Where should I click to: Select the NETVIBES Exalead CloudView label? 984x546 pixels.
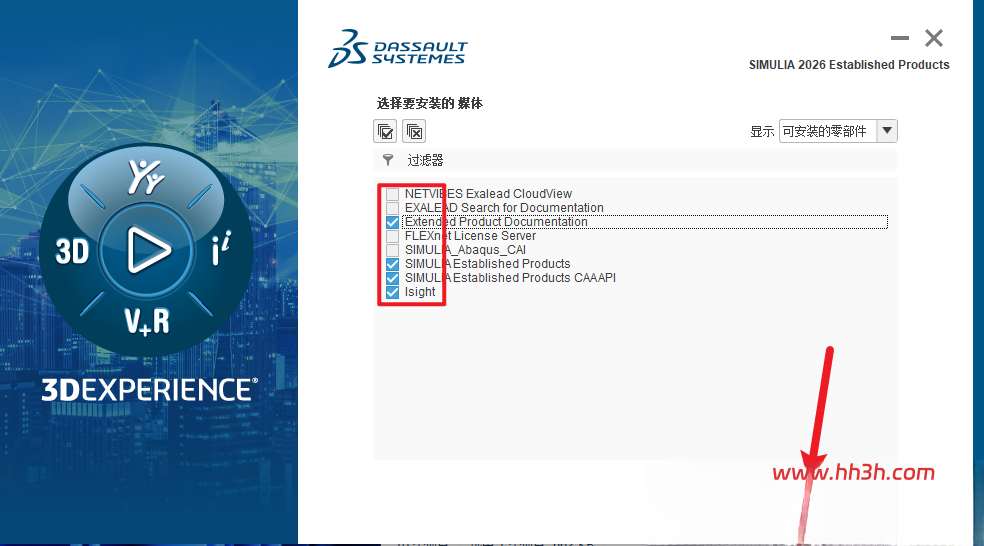[488, 194]
